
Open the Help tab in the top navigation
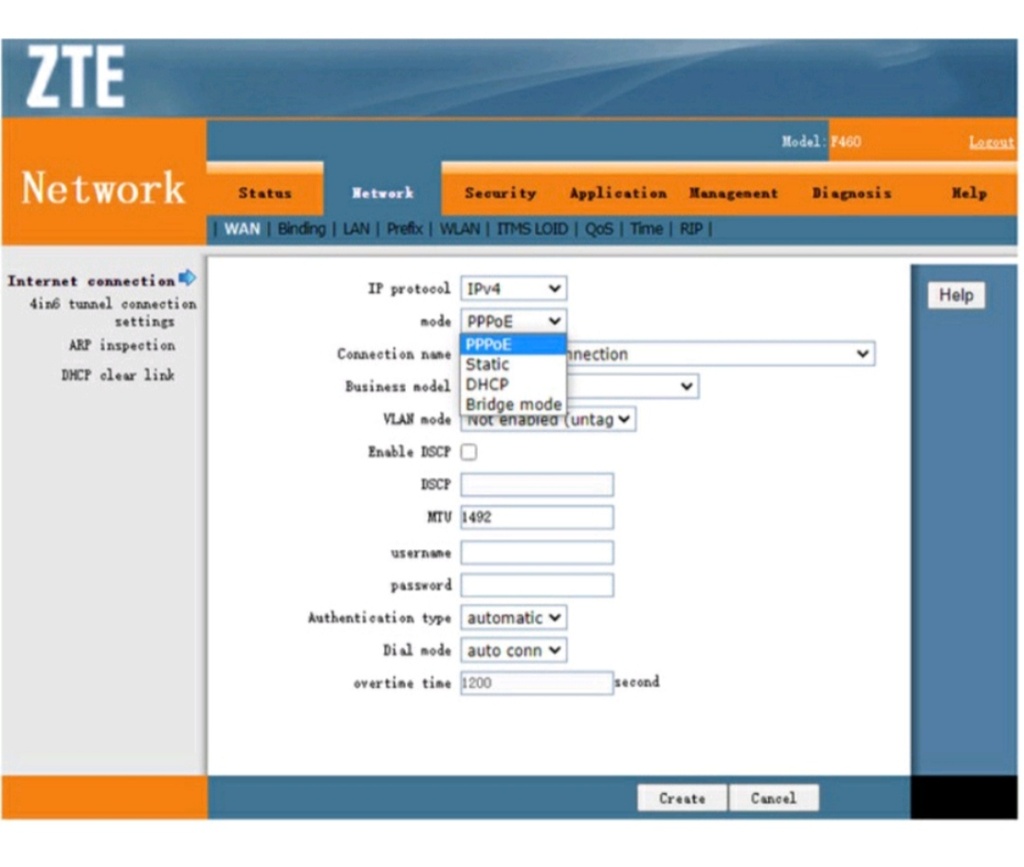969,193
